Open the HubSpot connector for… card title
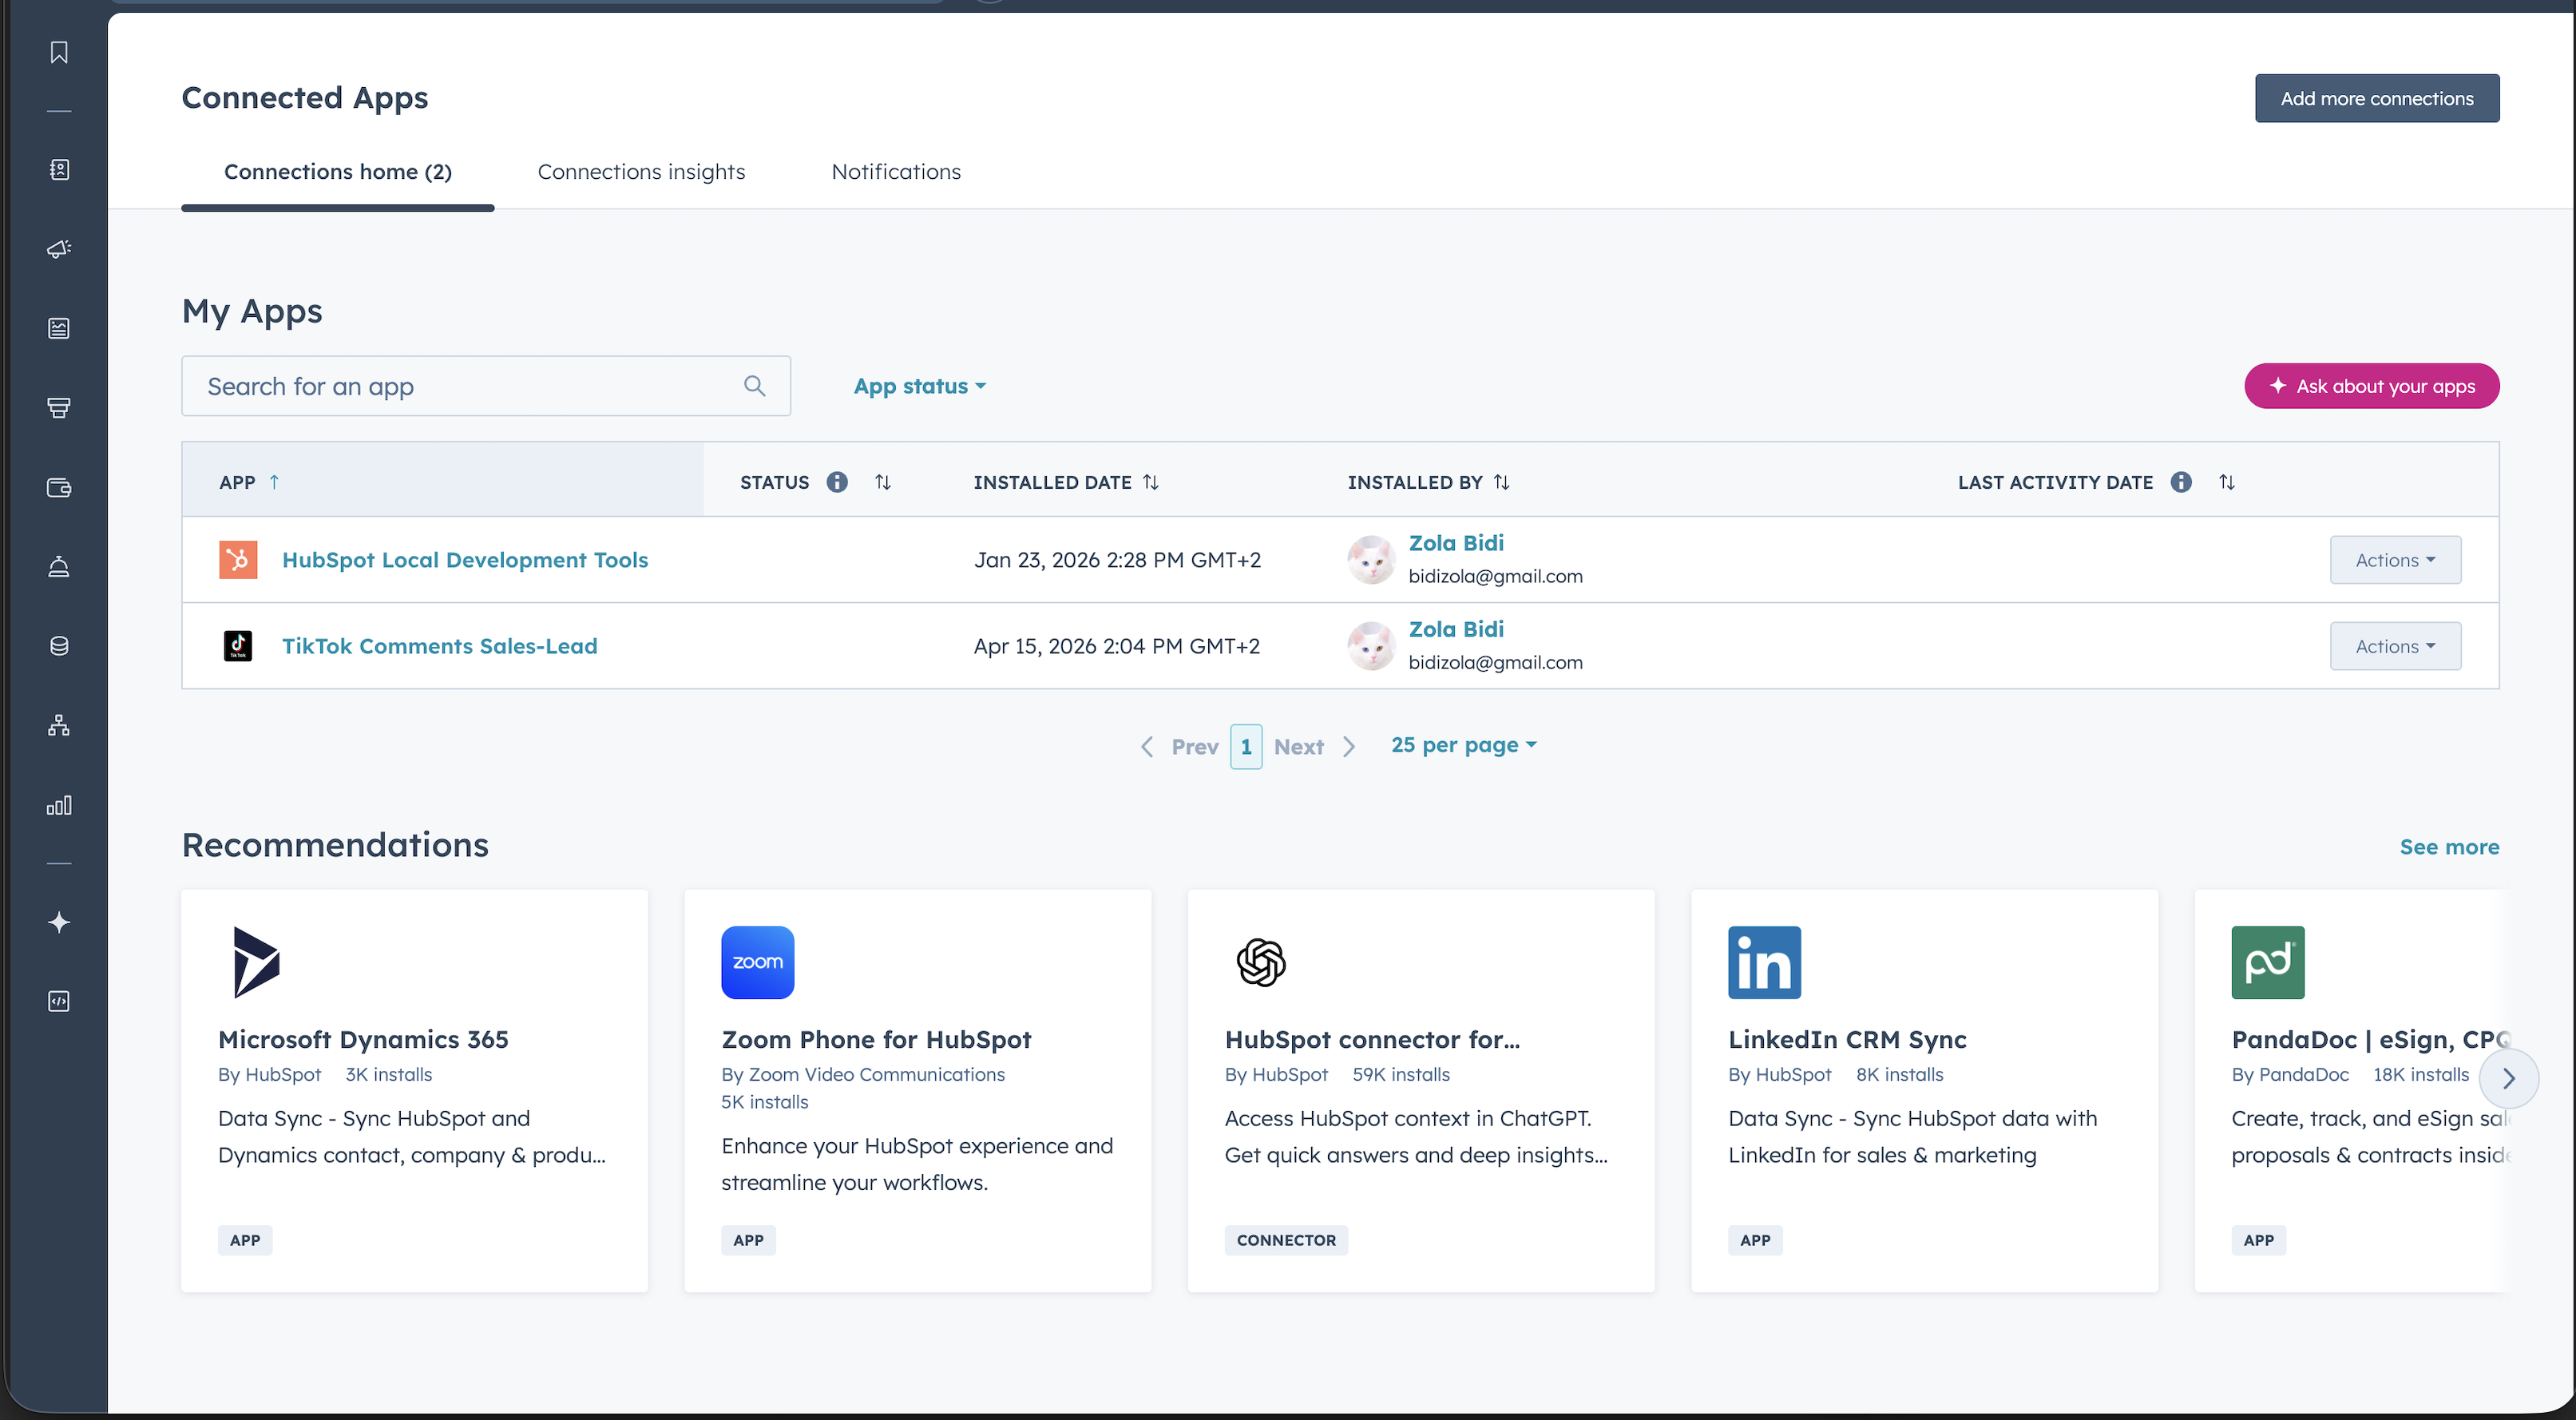2576x1420 pixels. pos(1372,1040)
